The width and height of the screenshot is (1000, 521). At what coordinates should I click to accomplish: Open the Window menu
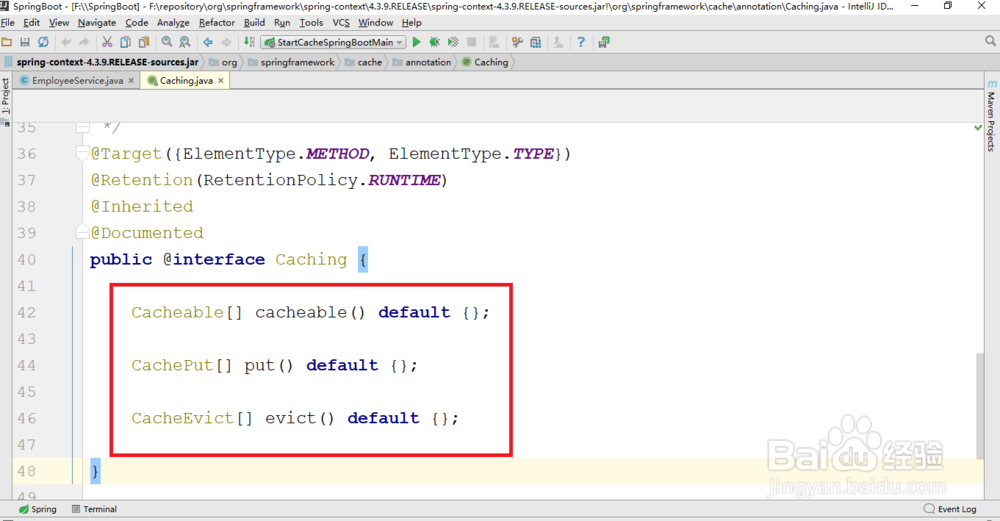click(x=376, y=22)
